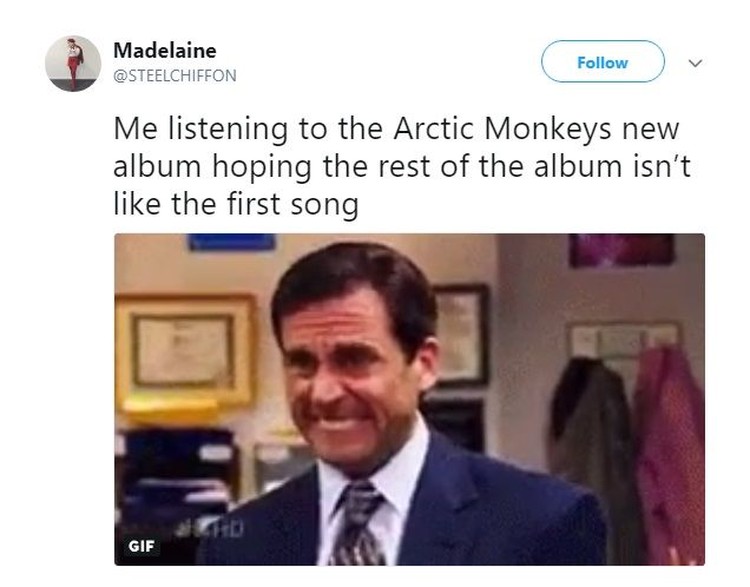Click the words 'Me listening' in the tweet
750x587 pixels.
[x=201, y=129]
